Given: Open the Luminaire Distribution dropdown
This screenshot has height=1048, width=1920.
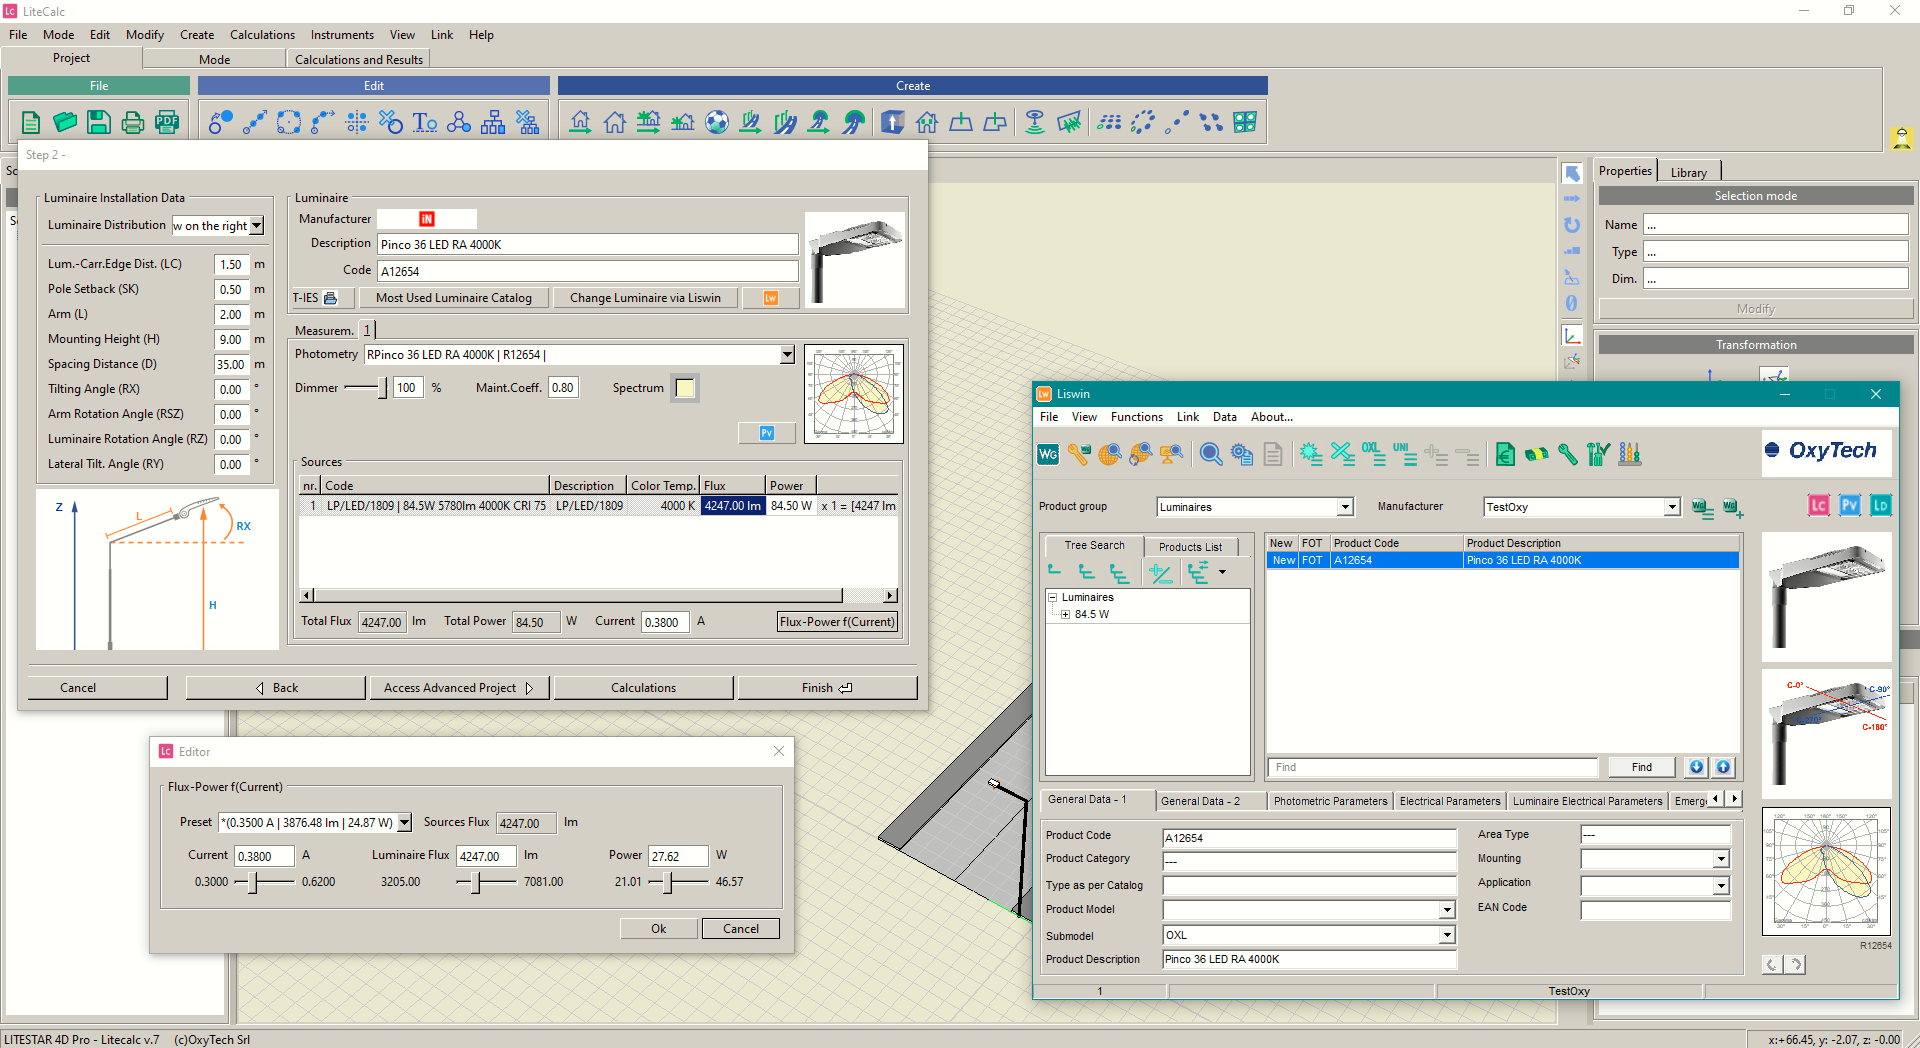Looking at the screenshot, I should click(257, 226).
